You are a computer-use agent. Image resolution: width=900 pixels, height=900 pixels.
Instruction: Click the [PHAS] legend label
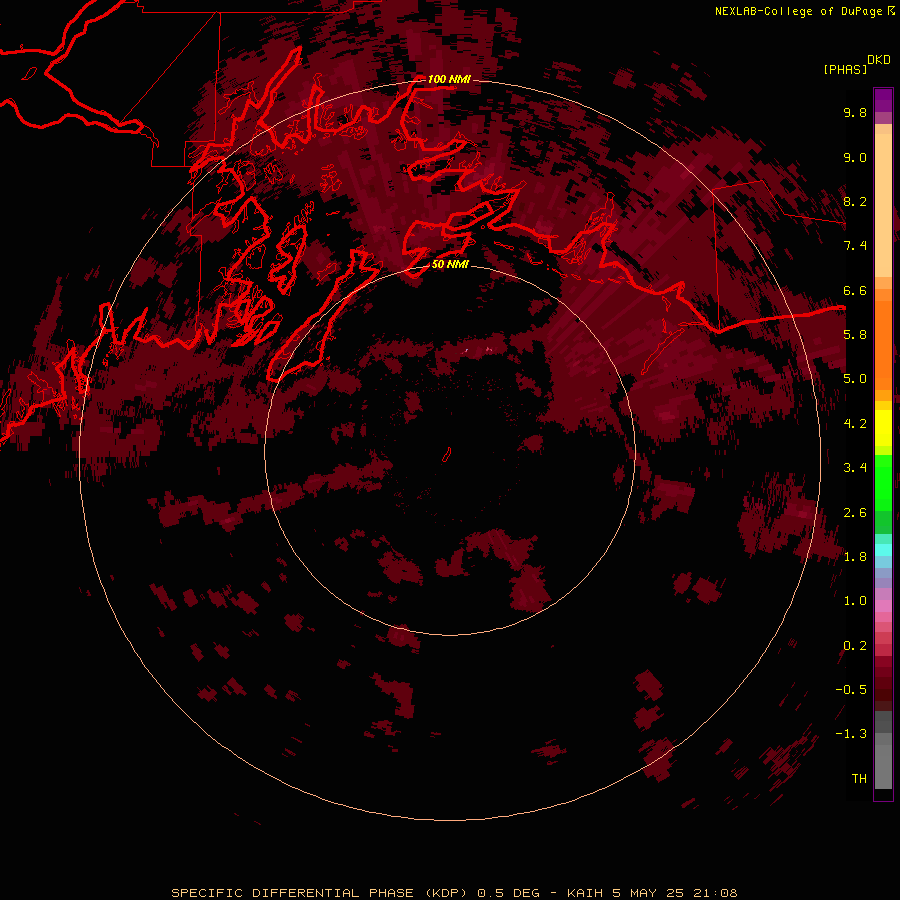pyautogui.click(x=845, y=70)
